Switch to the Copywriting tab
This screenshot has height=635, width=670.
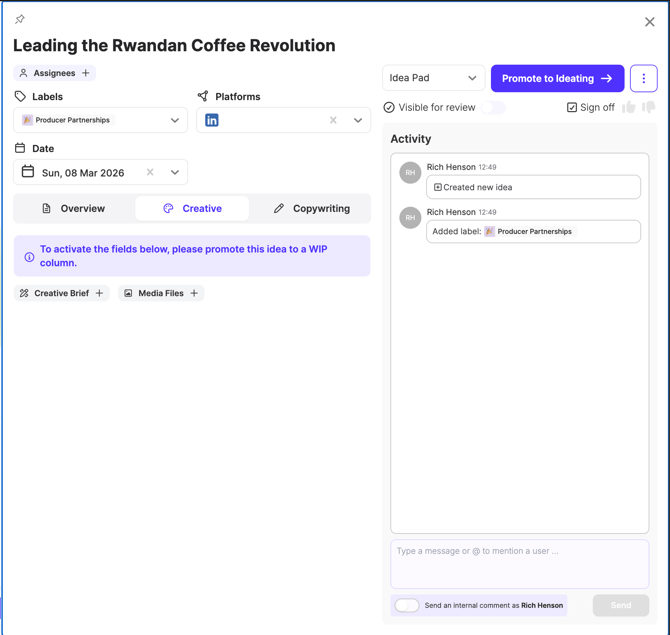[311, 208]
